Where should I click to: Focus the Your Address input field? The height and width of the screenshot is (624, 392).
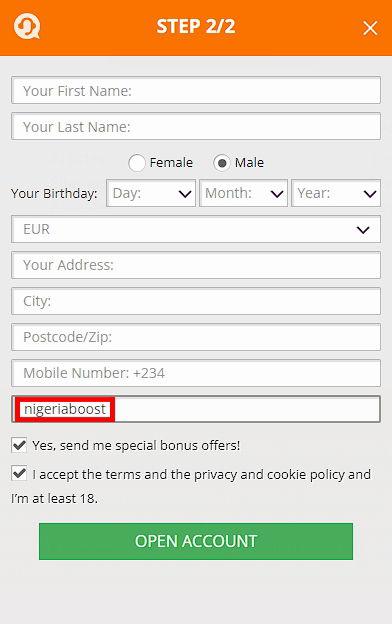coord(196,265)
